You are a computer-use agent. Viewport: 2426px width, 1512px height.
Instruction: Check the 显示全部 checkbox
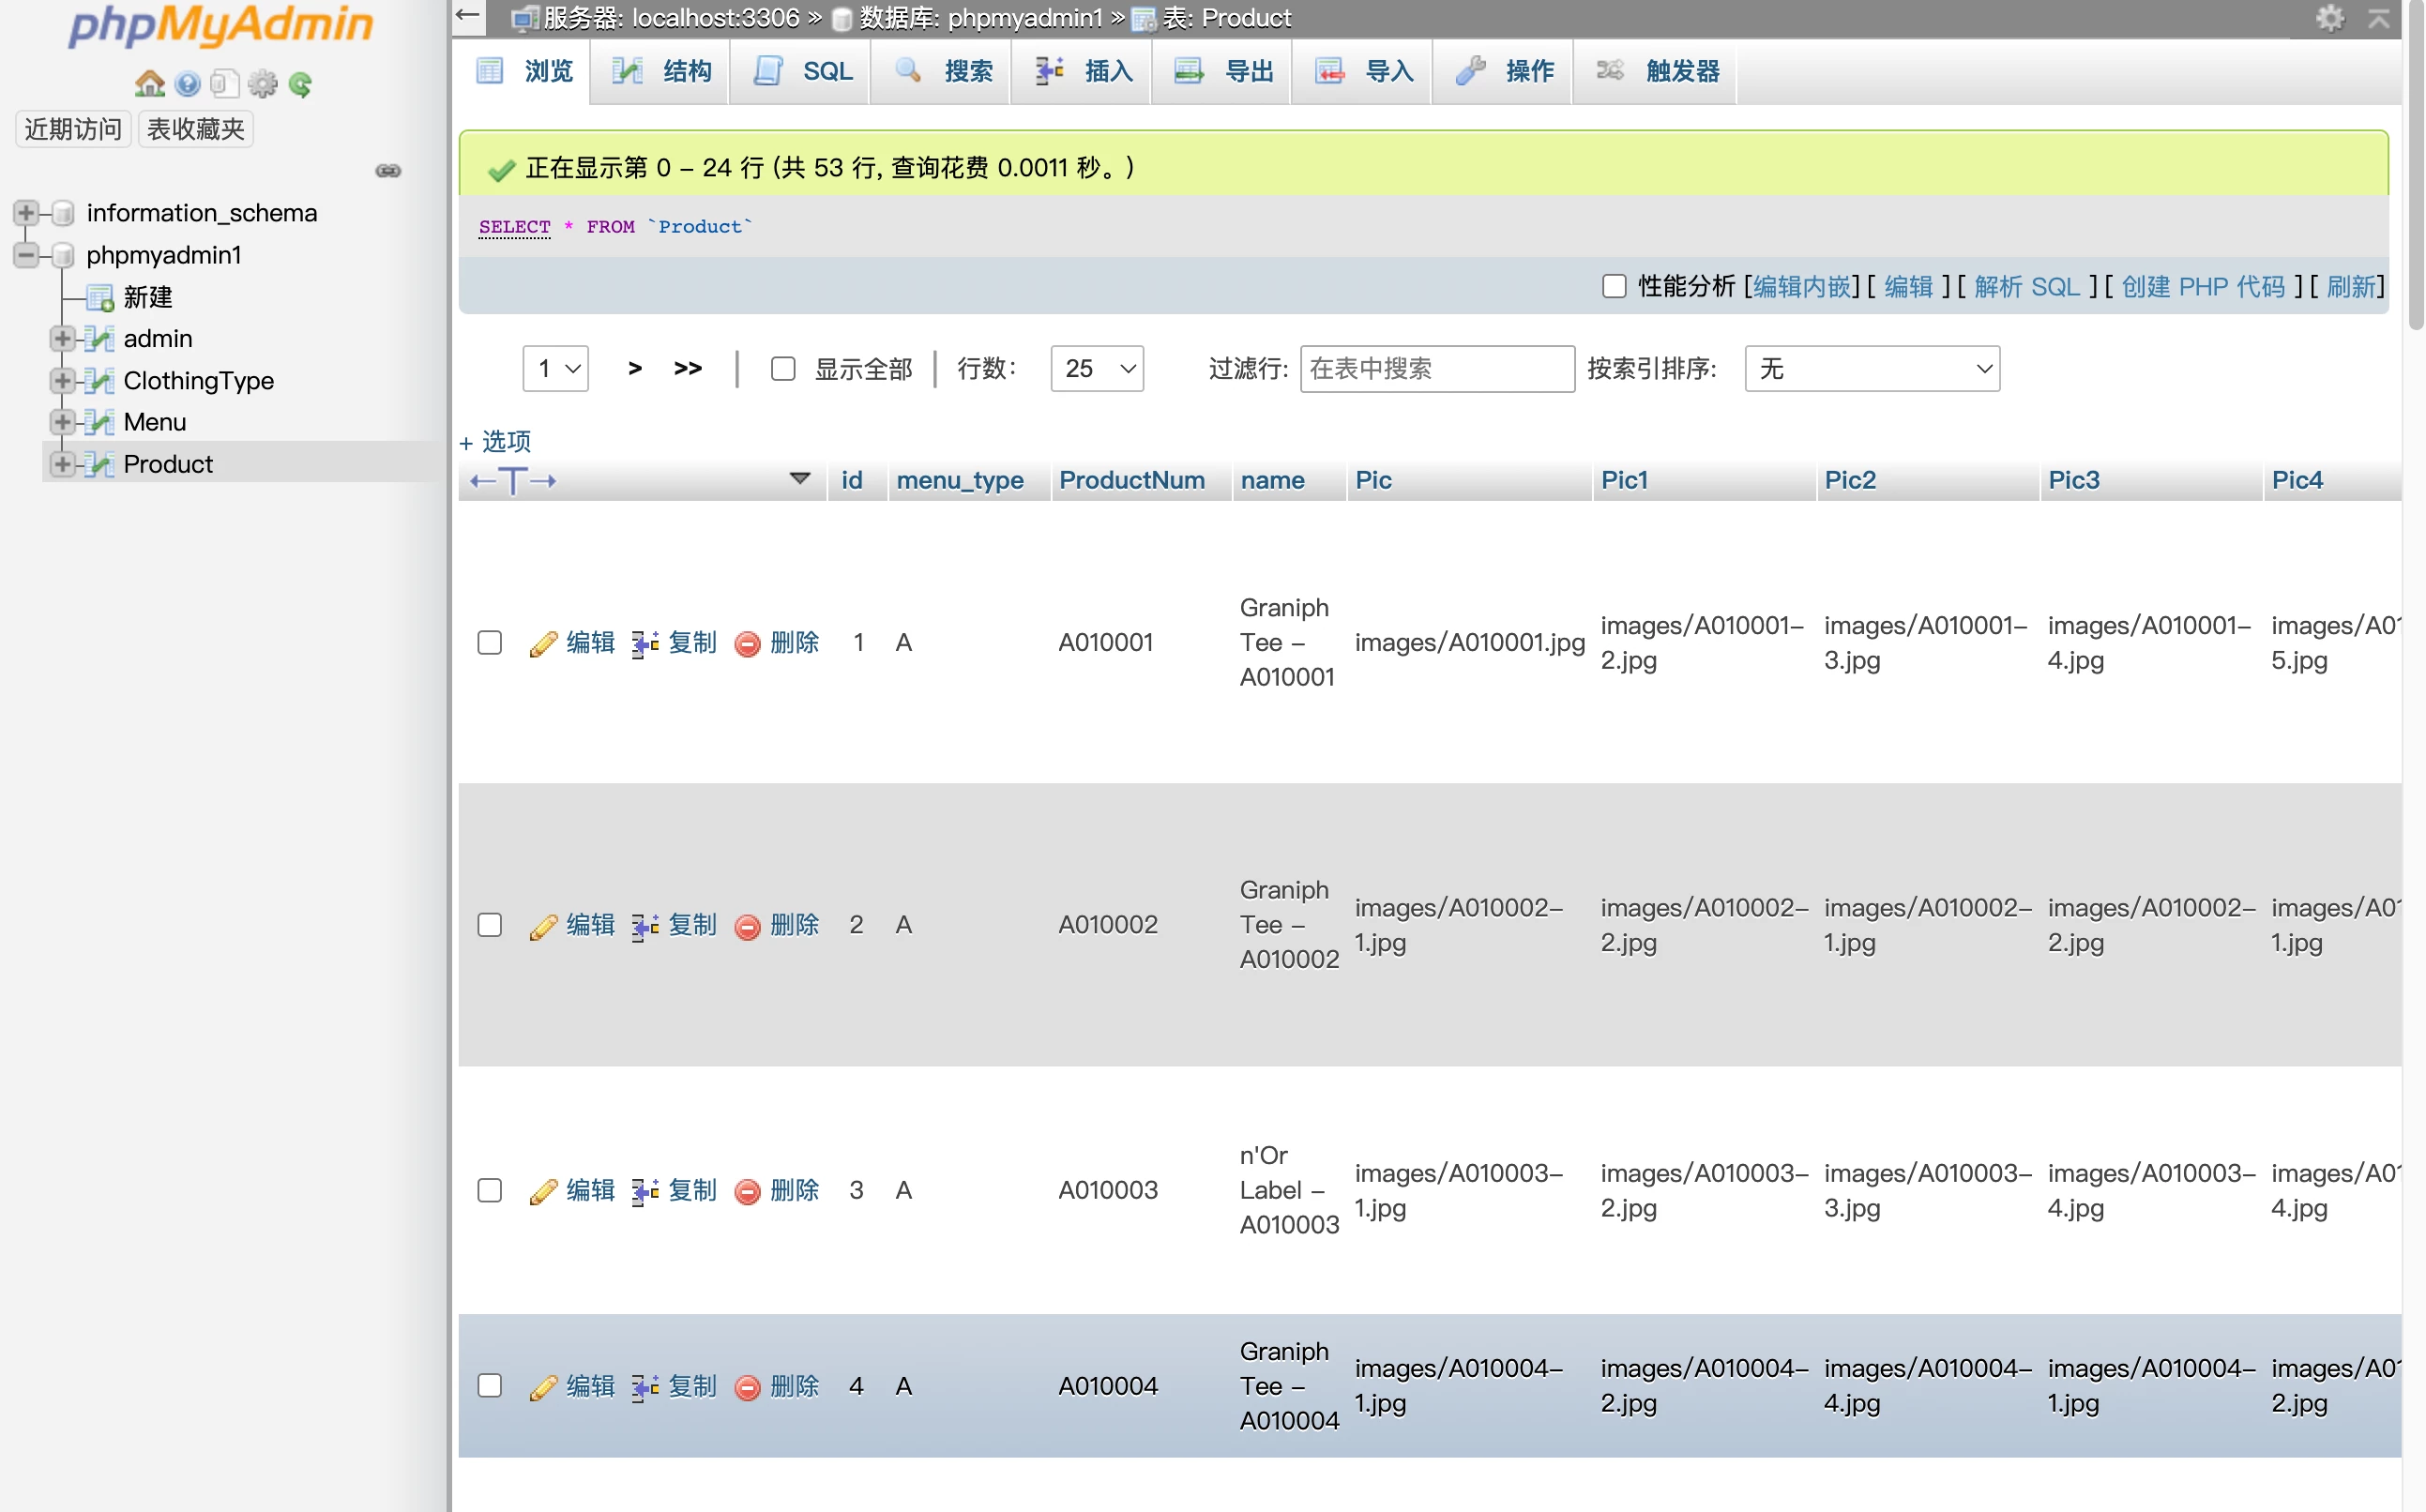point(783,369)
